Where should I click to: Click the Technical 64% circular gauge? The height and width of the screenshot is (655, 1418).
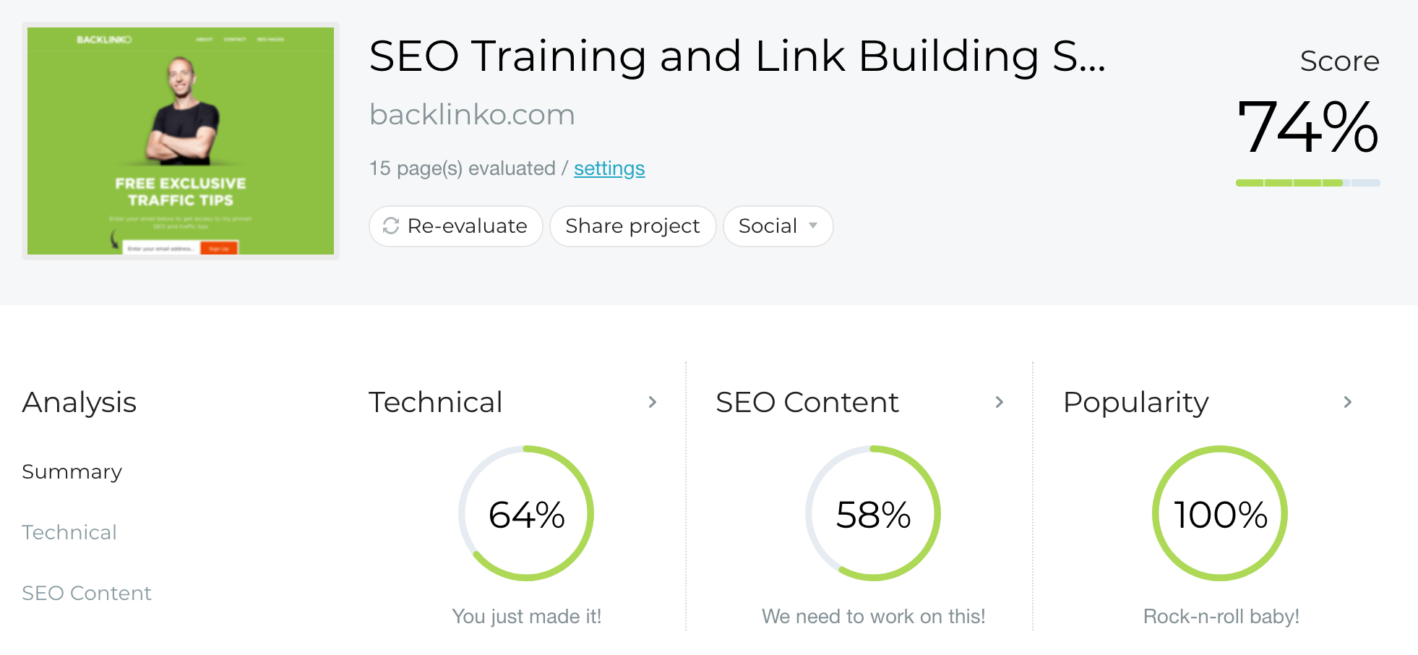526,514
